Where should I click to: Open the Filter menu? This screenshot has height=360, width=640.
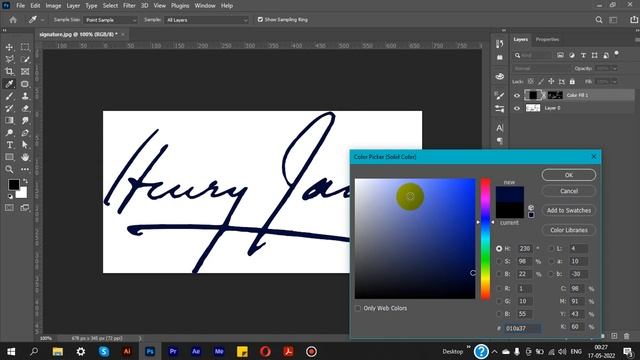pos(129,6)
